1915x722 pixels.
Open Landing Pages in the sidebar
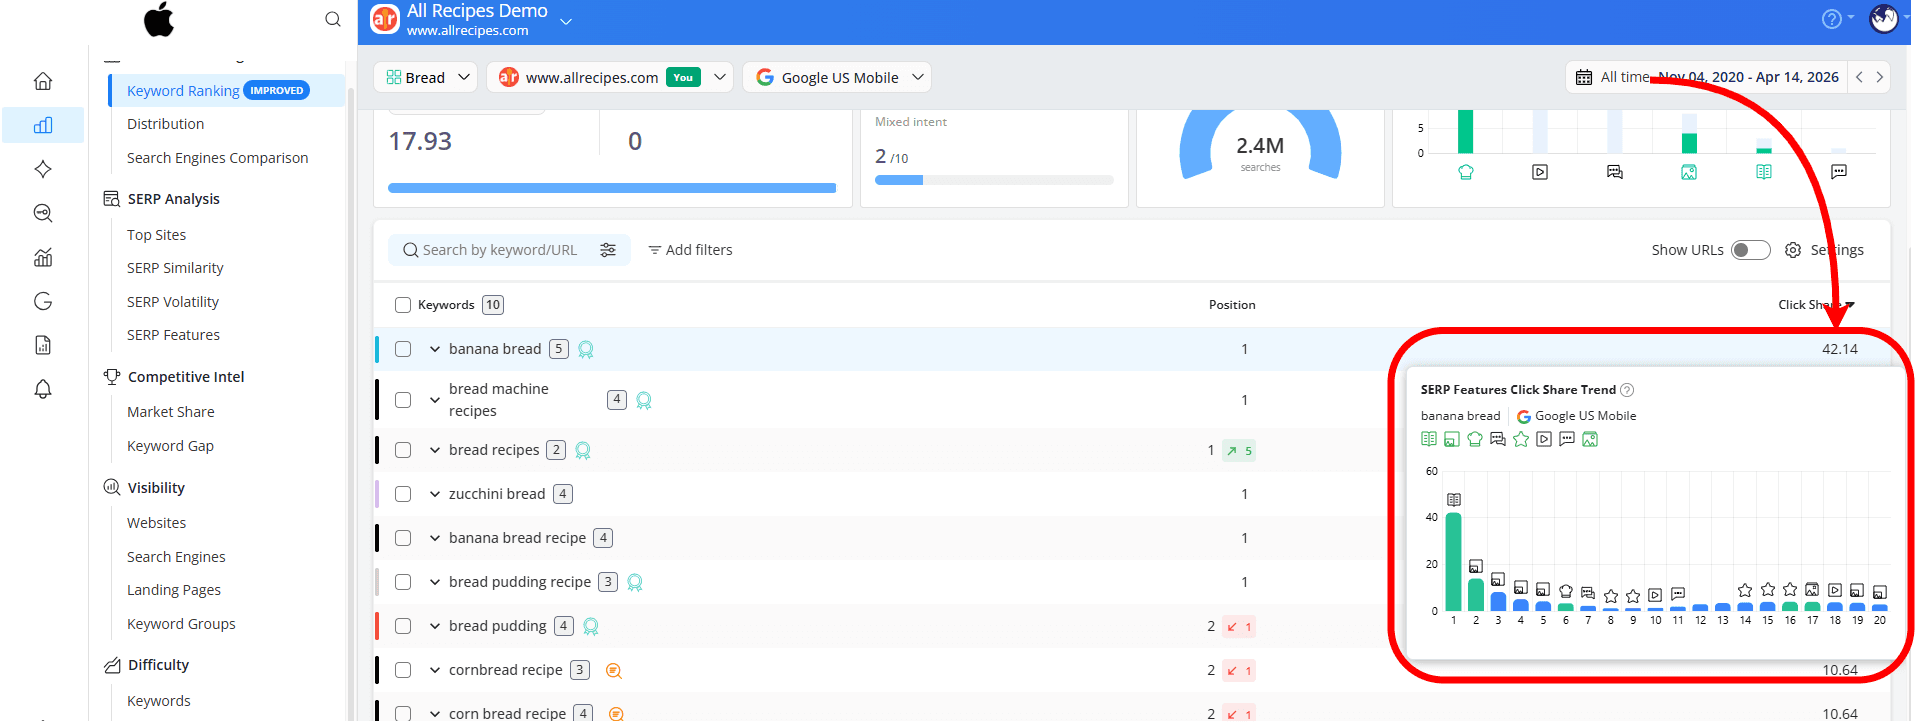tap(174, 590)
